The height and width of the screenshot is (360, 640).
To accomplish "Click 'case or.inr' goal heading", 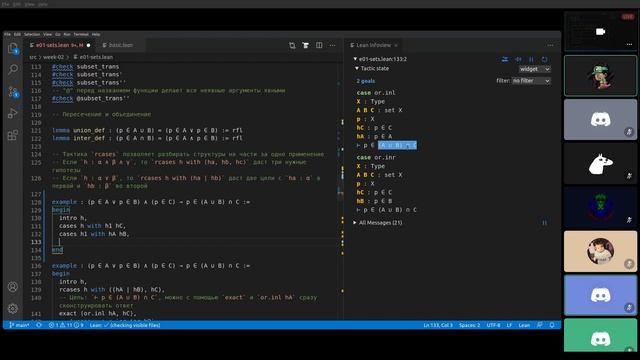I will point(376,158).
